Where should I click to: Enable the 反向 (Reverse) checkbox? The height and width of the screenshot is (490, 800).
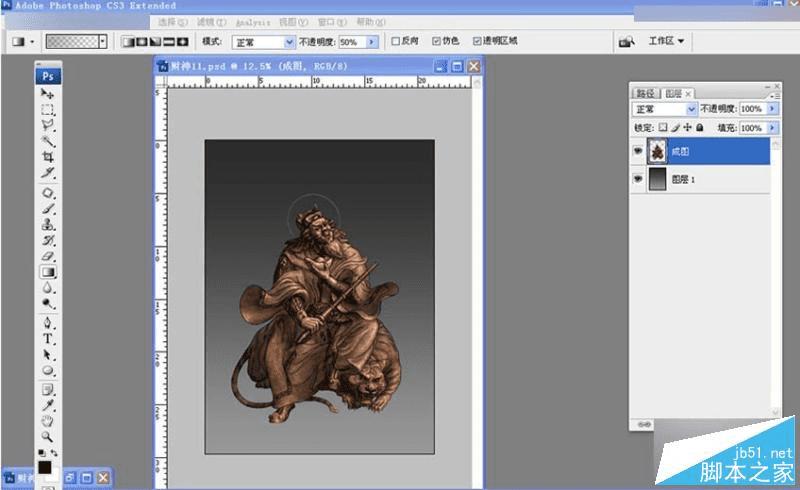(395, 42)
